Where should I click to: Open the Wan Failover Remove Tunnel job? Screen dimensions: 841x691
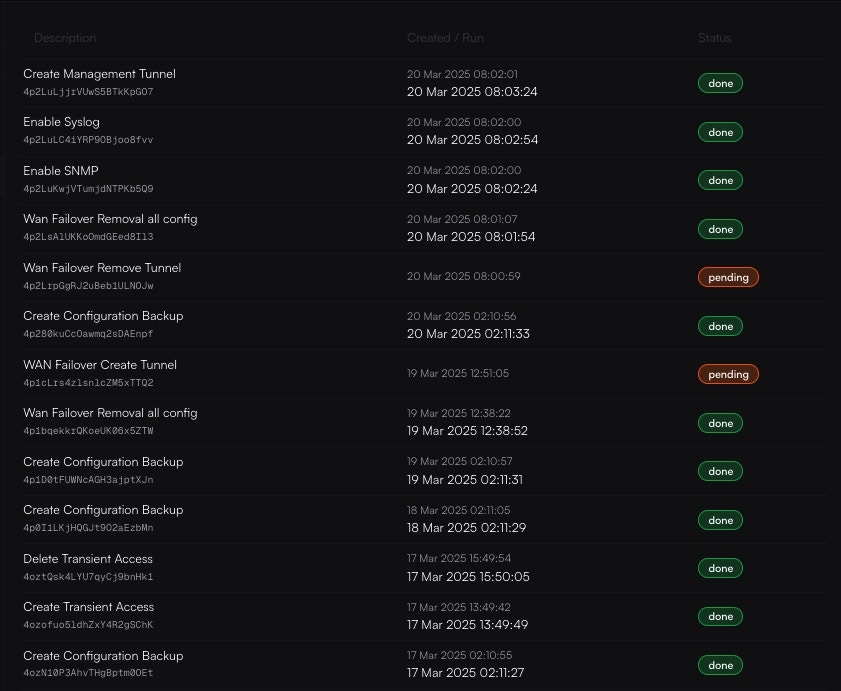coord(102,268)
